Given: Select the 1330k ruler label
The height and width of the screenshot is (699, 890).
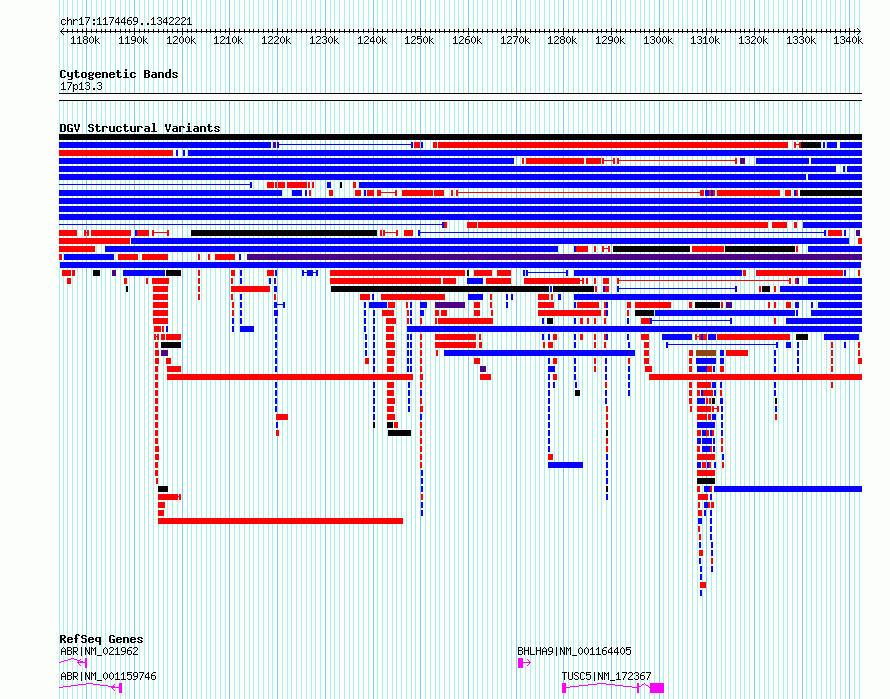Looking at the screenshot, I should 801,40.
